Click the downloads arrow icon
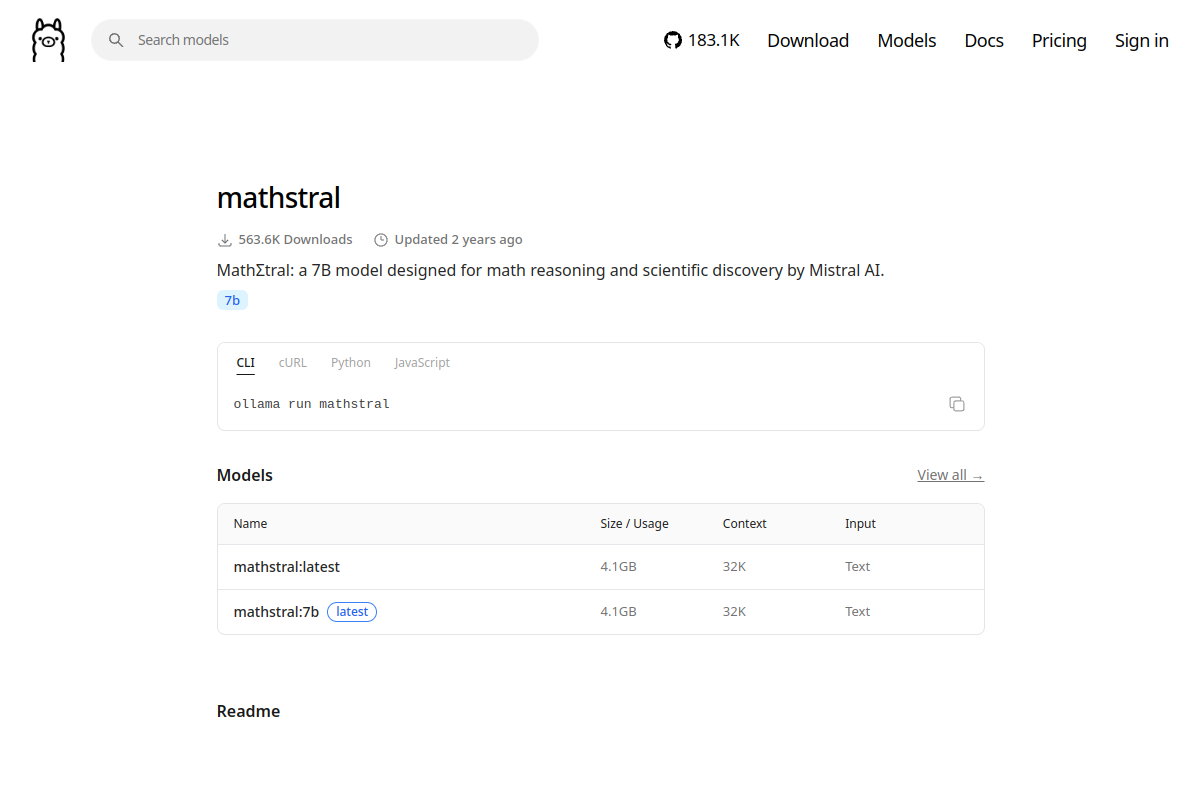This screenshot has height=800, width=1200. 224,240
